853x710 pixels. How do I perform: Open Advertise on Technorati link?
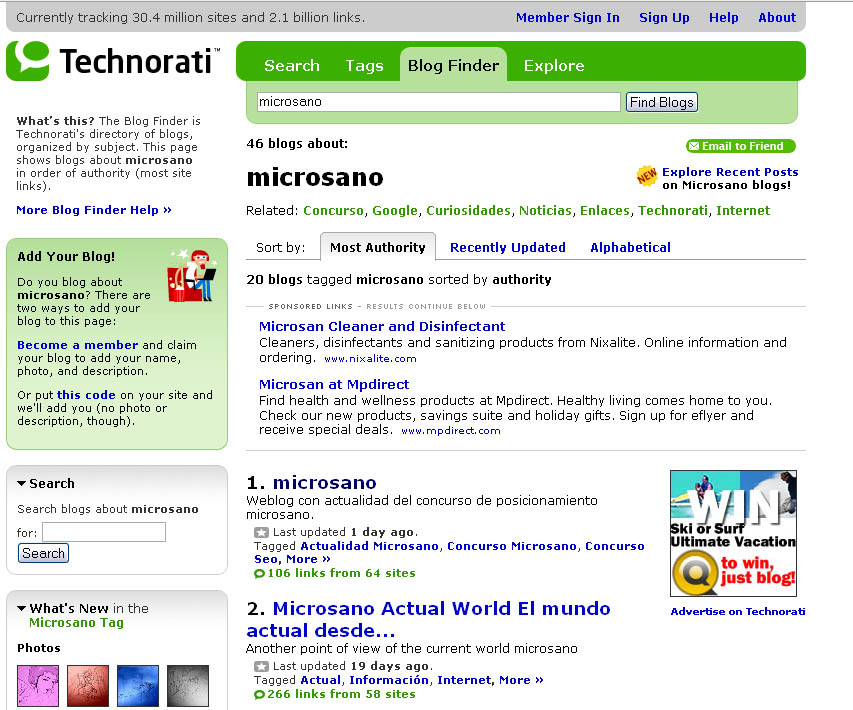tap(738, 612)
